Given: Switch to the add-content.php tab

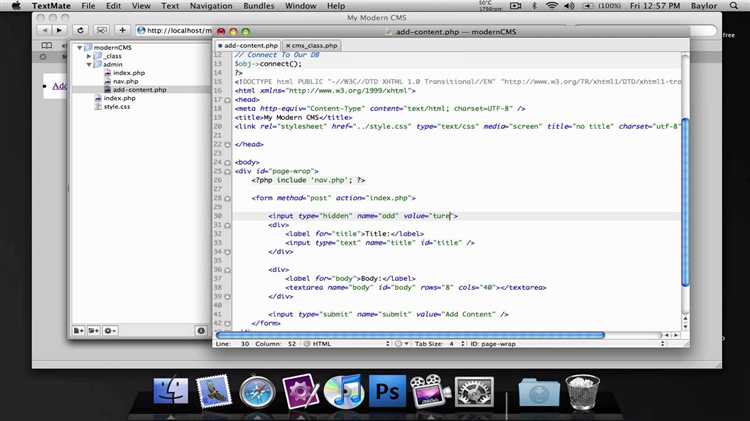Looking at the screenshot, I should [248, 45].
